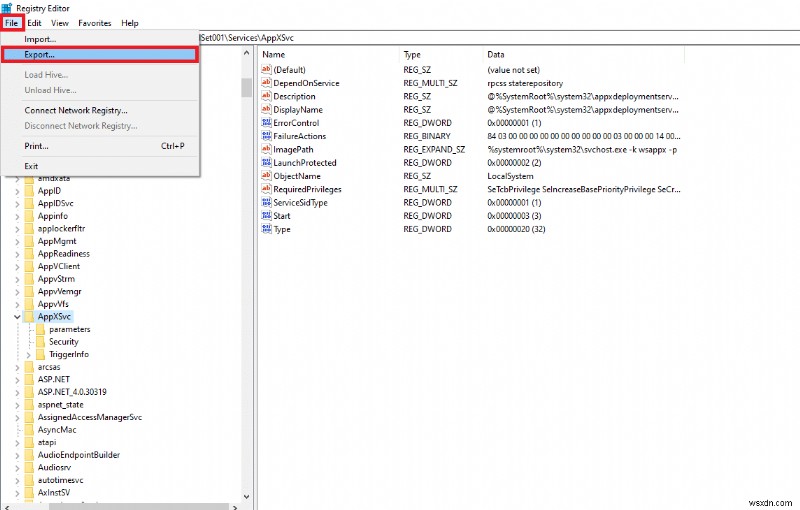The height and width of the screenshot is (510, 800).
Task: Expand the TriggerInfo subkey
Action: pos(29,354)
